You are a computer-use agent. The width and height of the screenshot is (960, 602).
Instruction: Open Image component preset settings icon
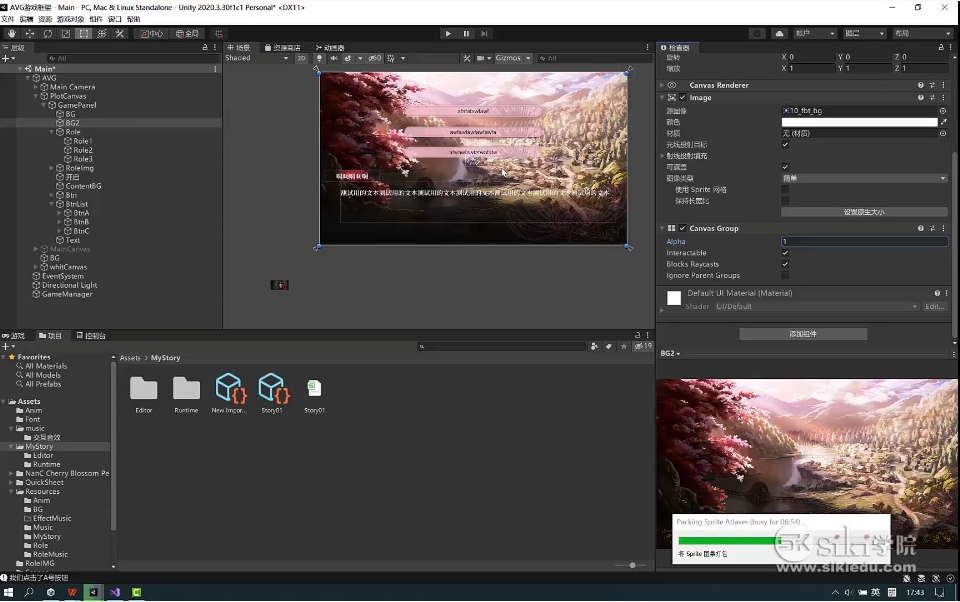932,97
